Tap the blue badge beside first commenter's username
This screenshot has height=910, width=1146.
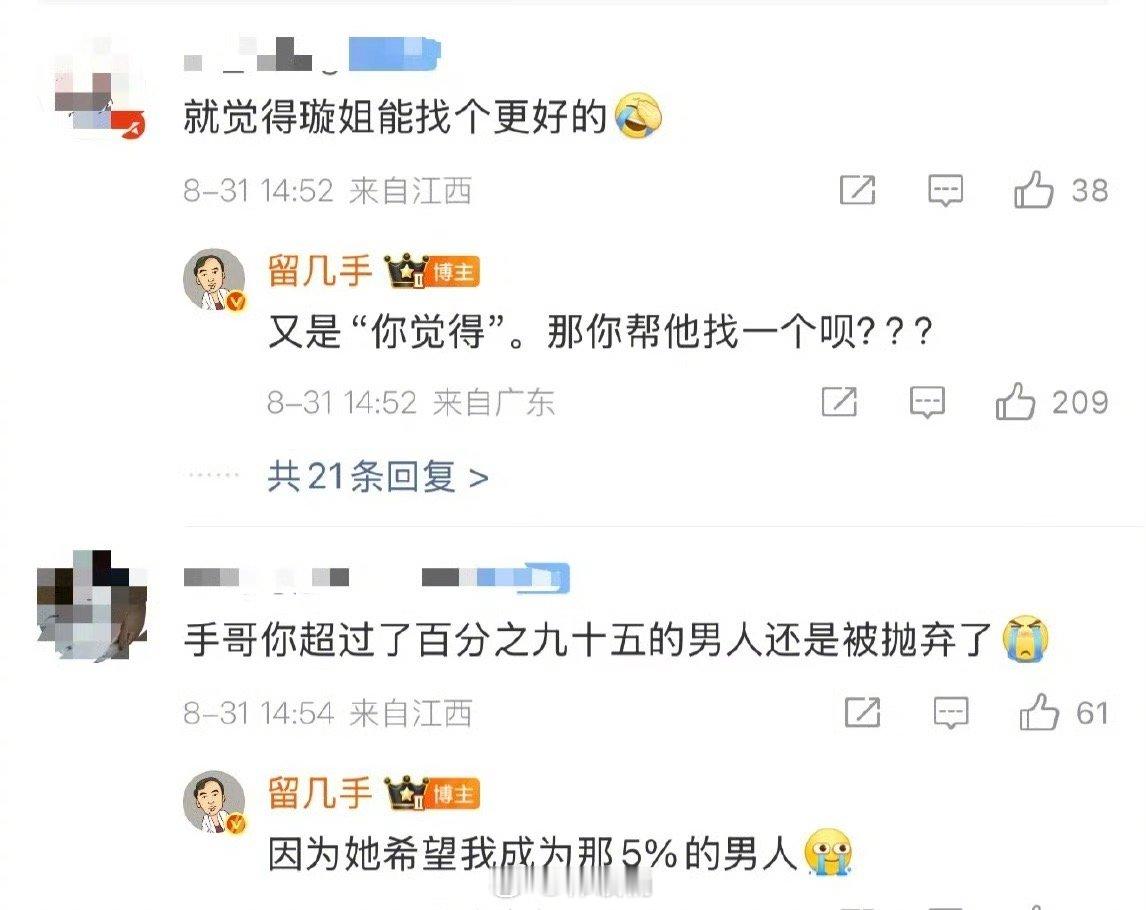(395, 54)
